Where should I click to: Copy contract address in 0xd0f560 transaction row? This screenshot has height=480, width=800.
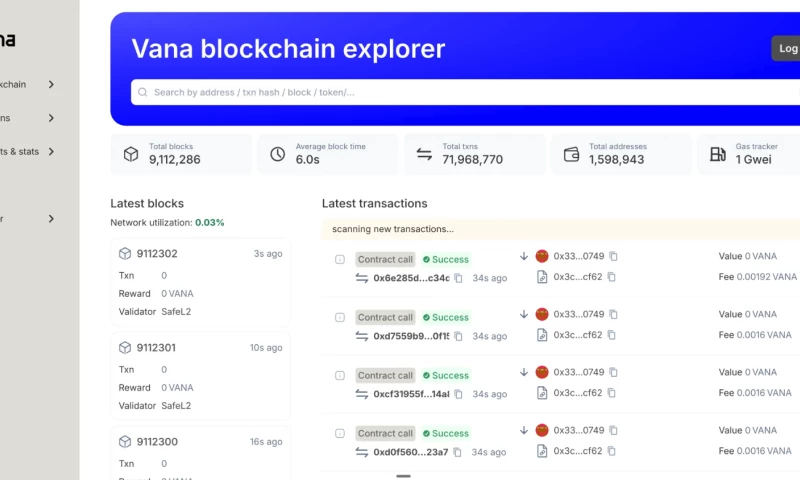click(611, 451)
